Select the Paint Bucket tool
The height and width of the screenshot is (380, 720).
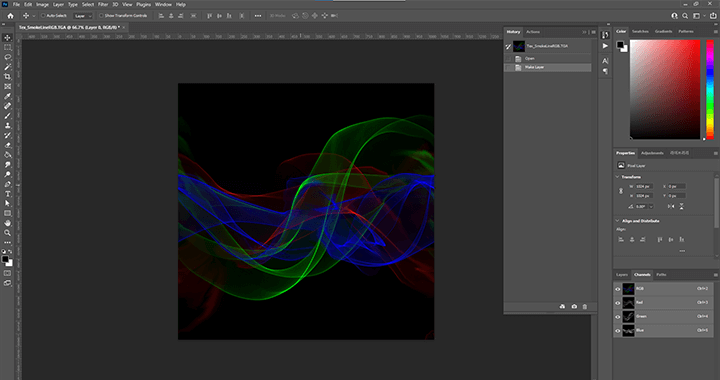pos(7,155)
